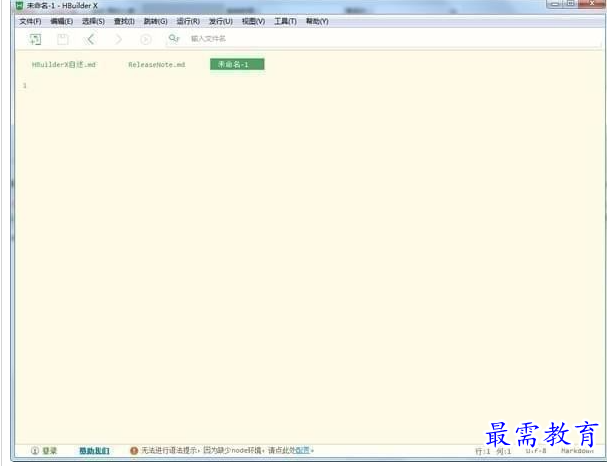The image size is (607, 466).
Task: Click the Markdown language mode indicator
Action: coord(577,451)
